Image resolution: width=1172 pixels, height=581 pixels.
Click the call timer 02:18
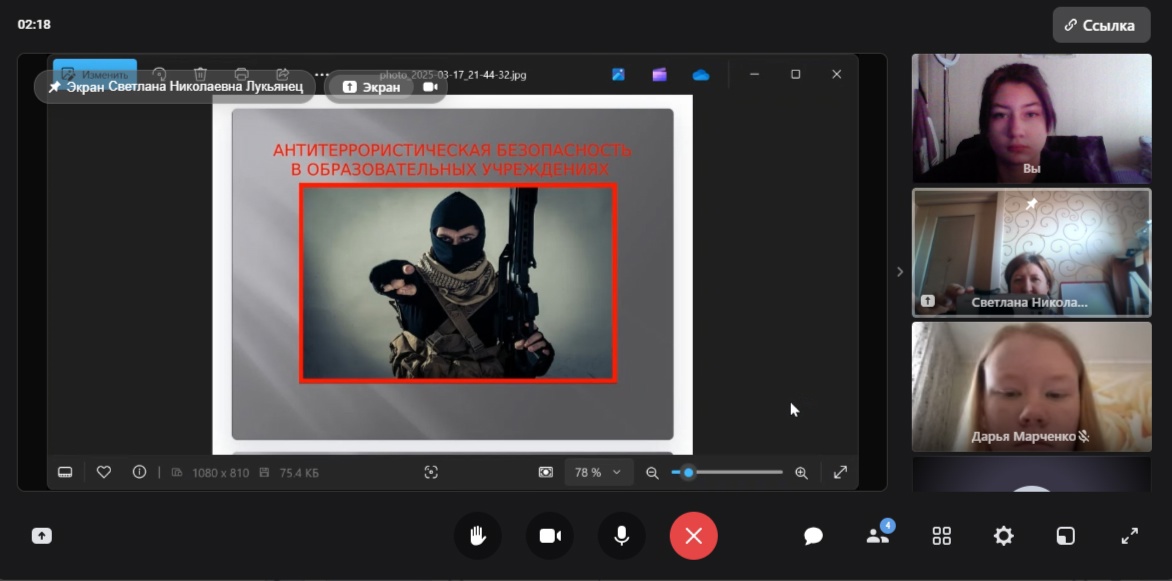(34, 24)
